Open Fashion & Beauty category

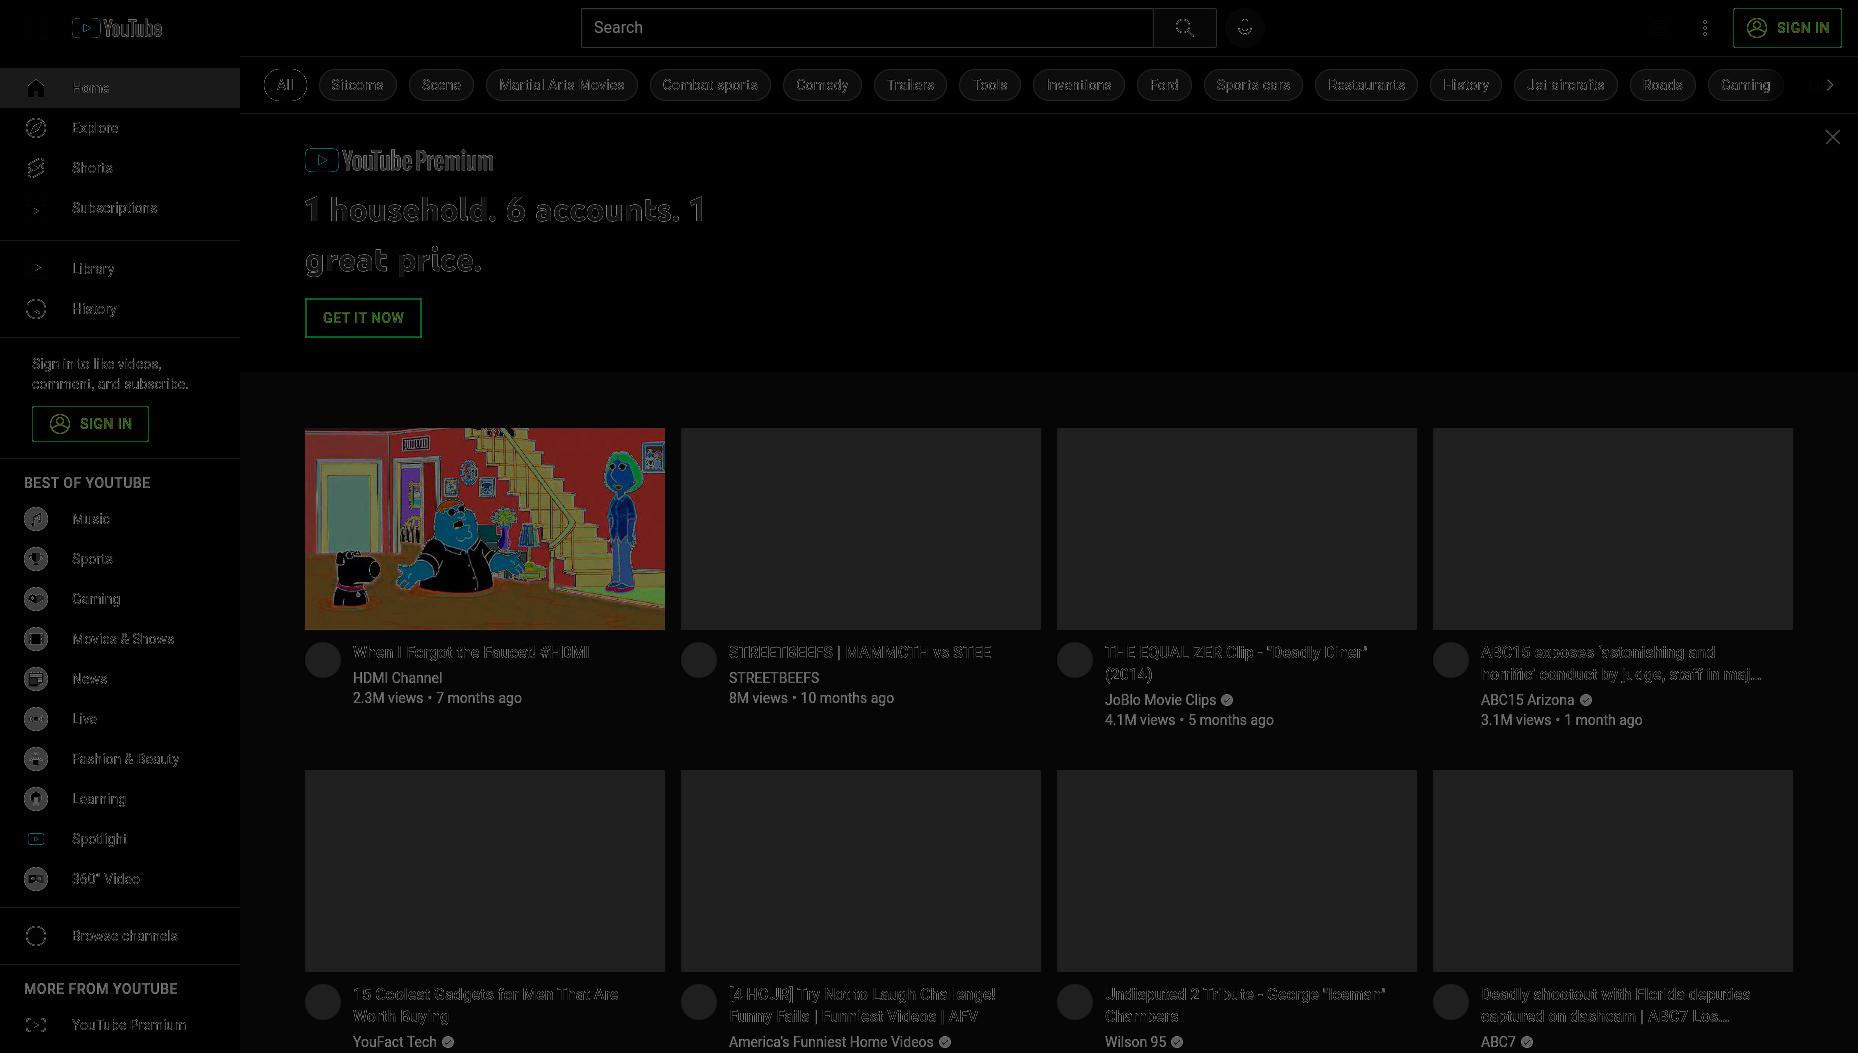tap(120, 759)
